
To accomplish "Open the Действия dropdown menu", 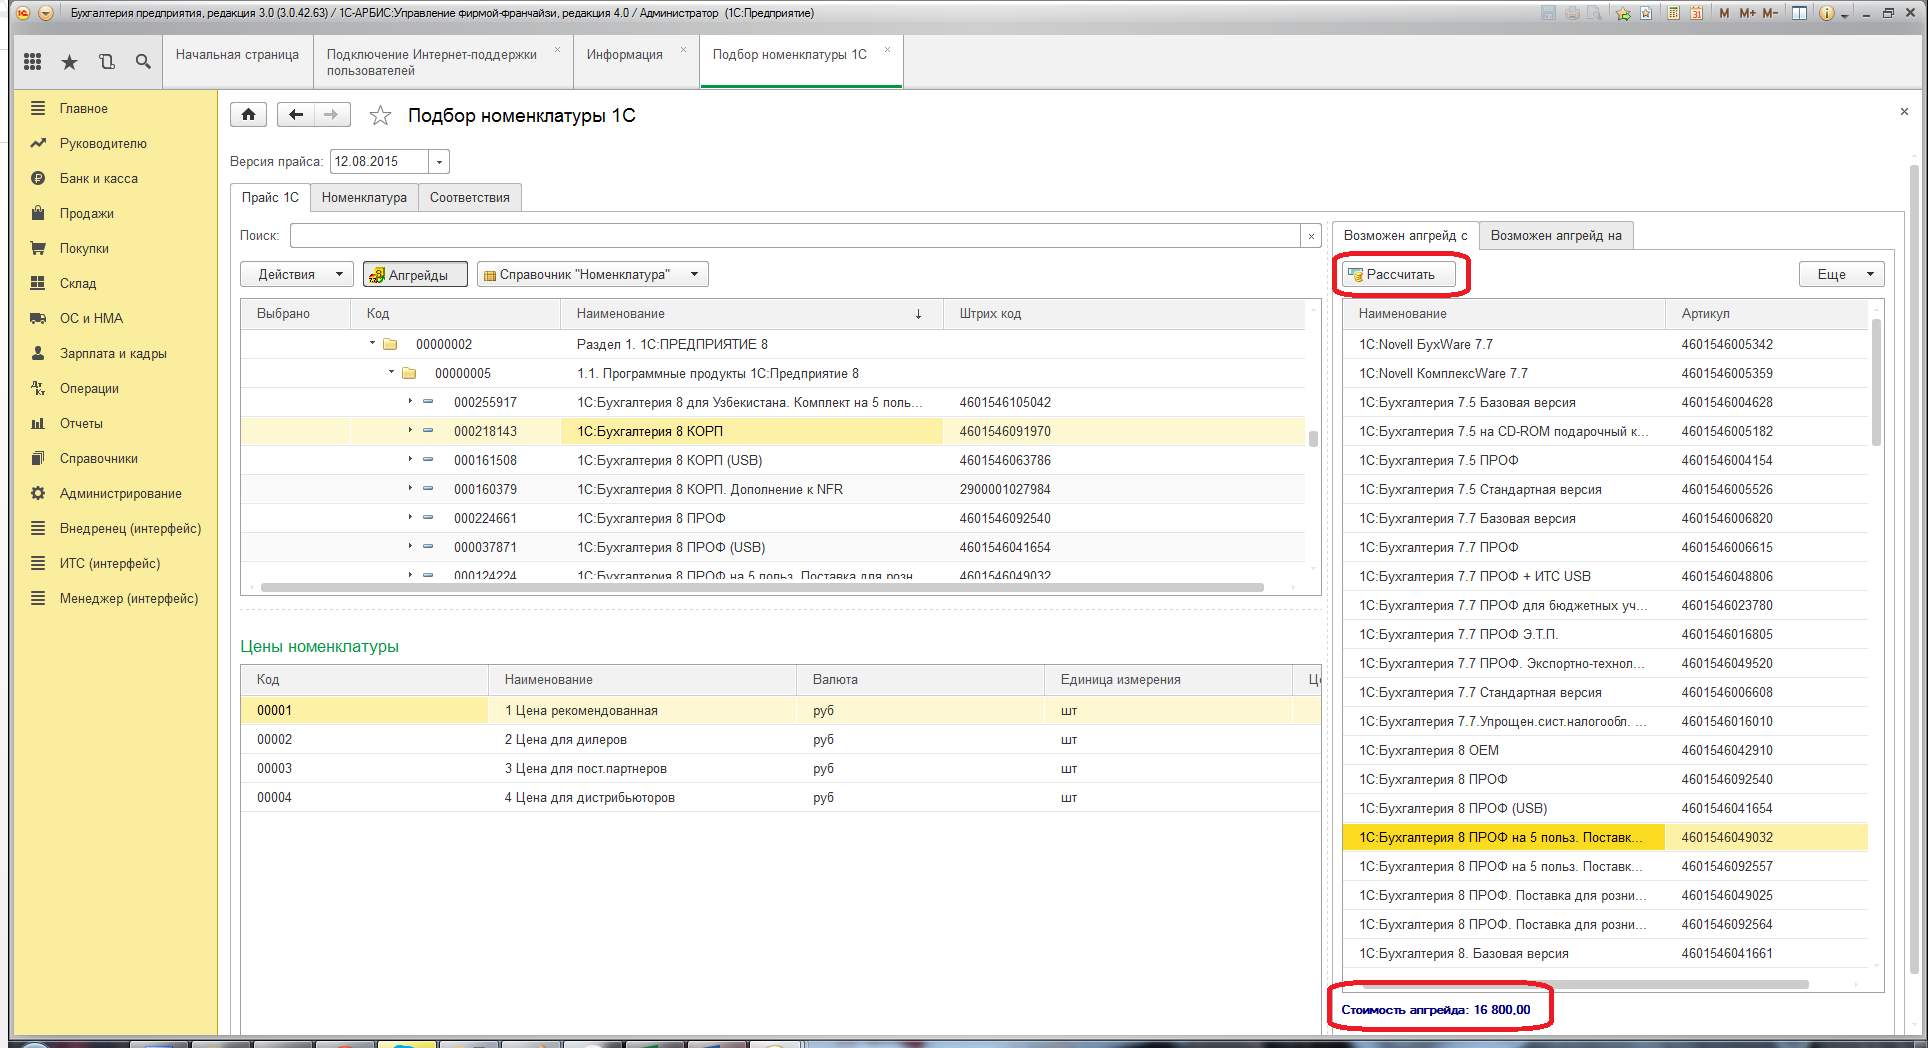I will [297, 274].
